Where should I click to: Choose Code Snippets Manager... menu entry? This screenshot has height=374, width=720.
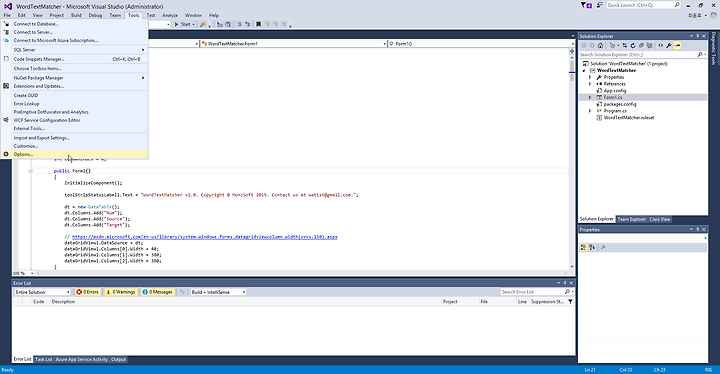coord(75,59)
